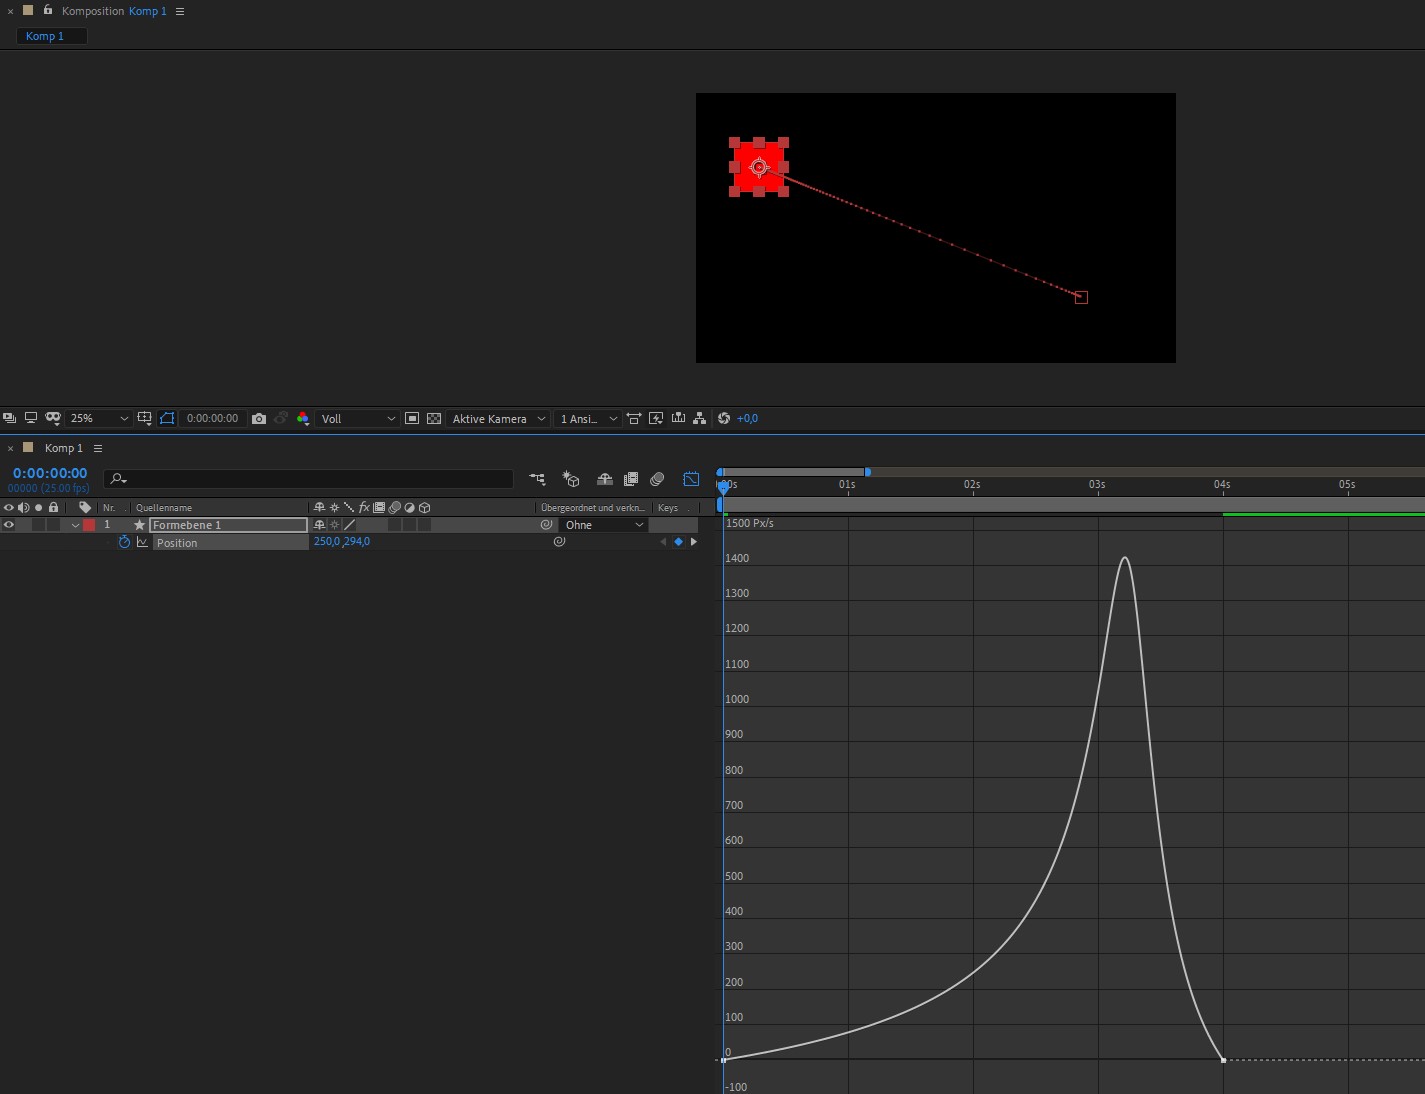Click the composition mini-flowchart icon

[x=537, y=479]
